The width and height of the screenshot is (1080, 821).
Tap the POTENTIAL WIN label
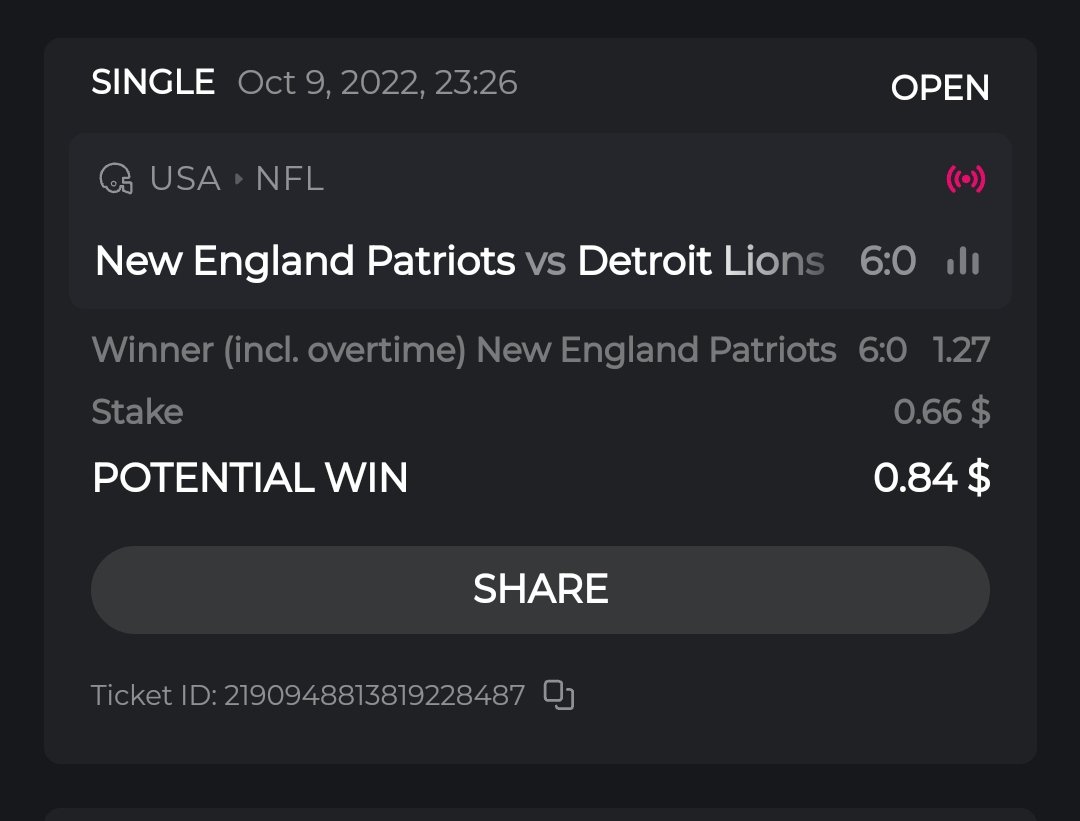(x=250, y=478)
